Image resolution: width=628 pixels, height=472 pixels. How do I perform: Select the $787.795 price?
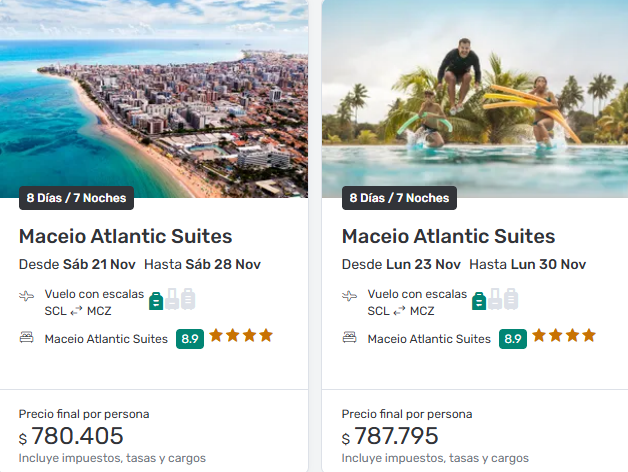click(x=395, y=436)
